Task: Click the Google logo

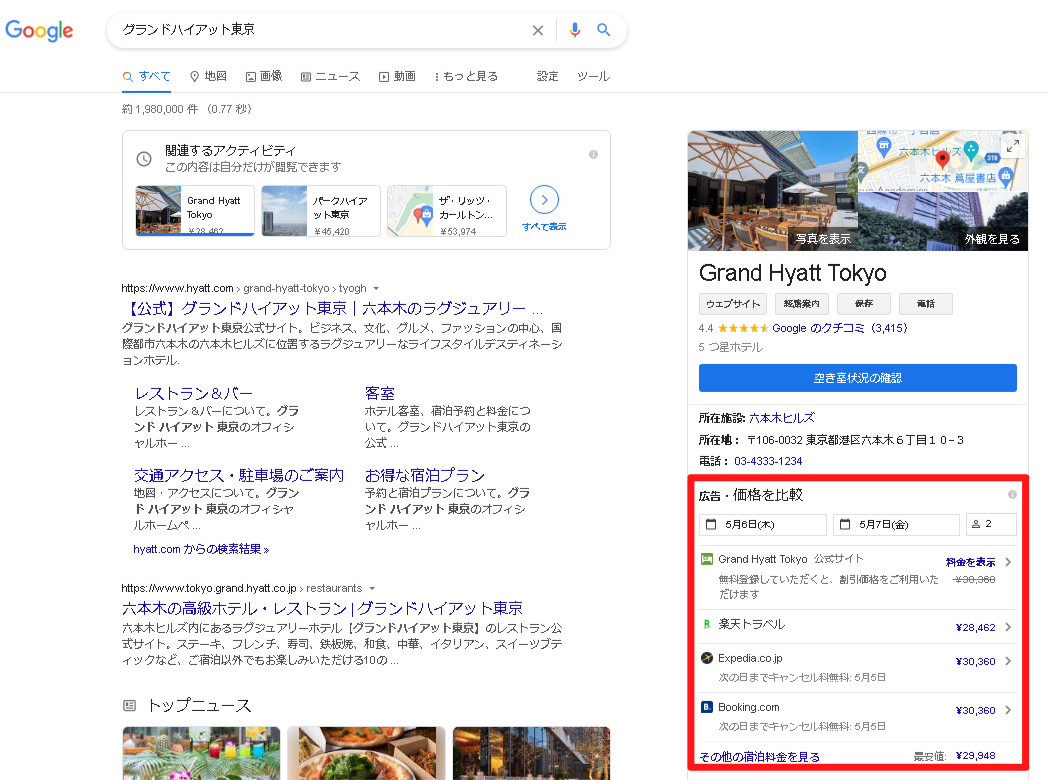Action: 39,30
